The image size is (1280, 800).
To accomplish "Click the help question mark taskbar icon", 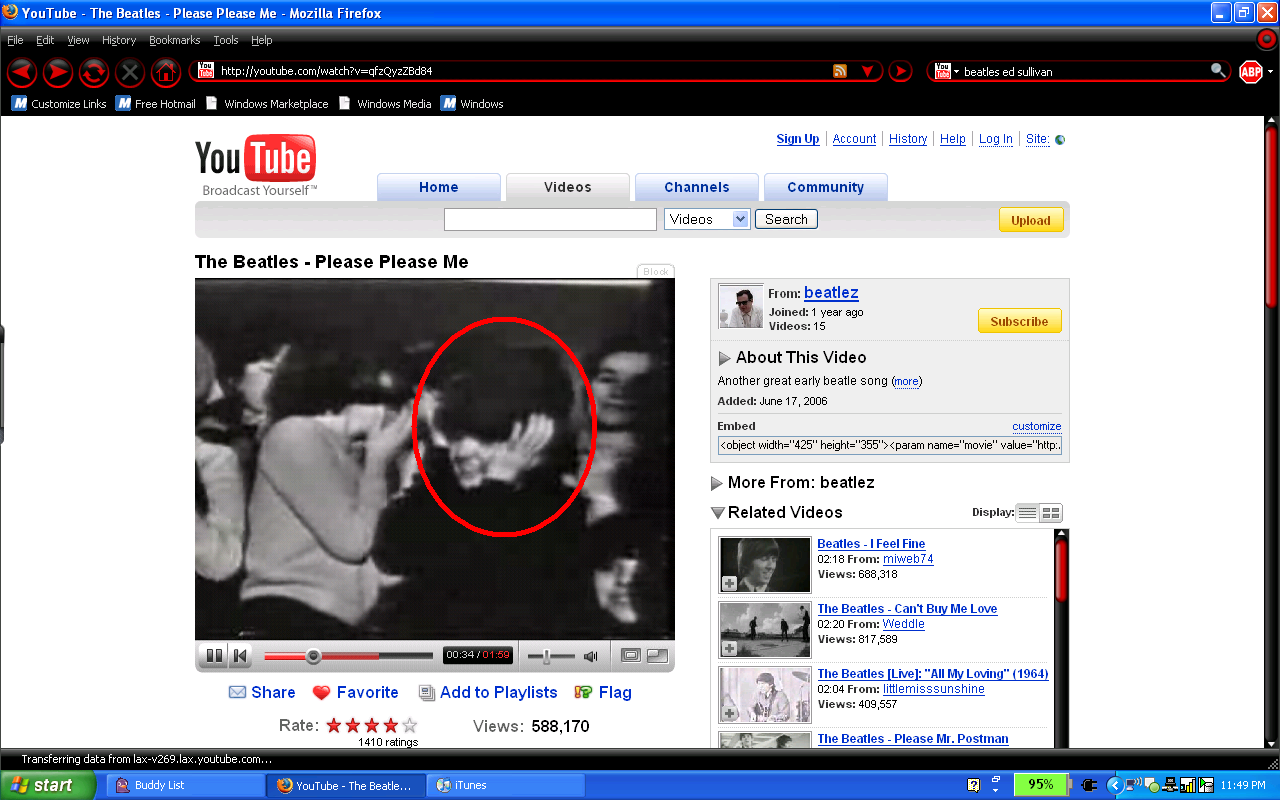I will [974, 785].
